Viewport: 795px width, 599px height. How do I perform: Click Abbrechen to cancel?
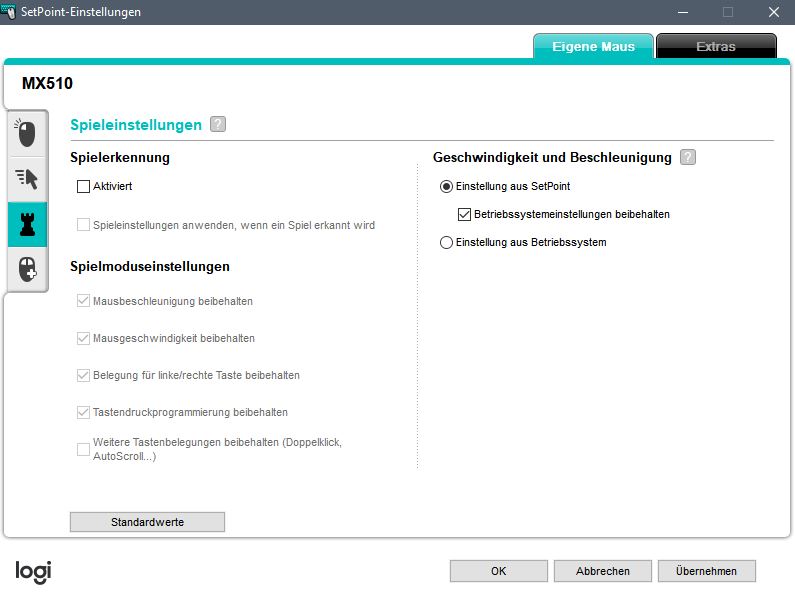coord(603,571)
